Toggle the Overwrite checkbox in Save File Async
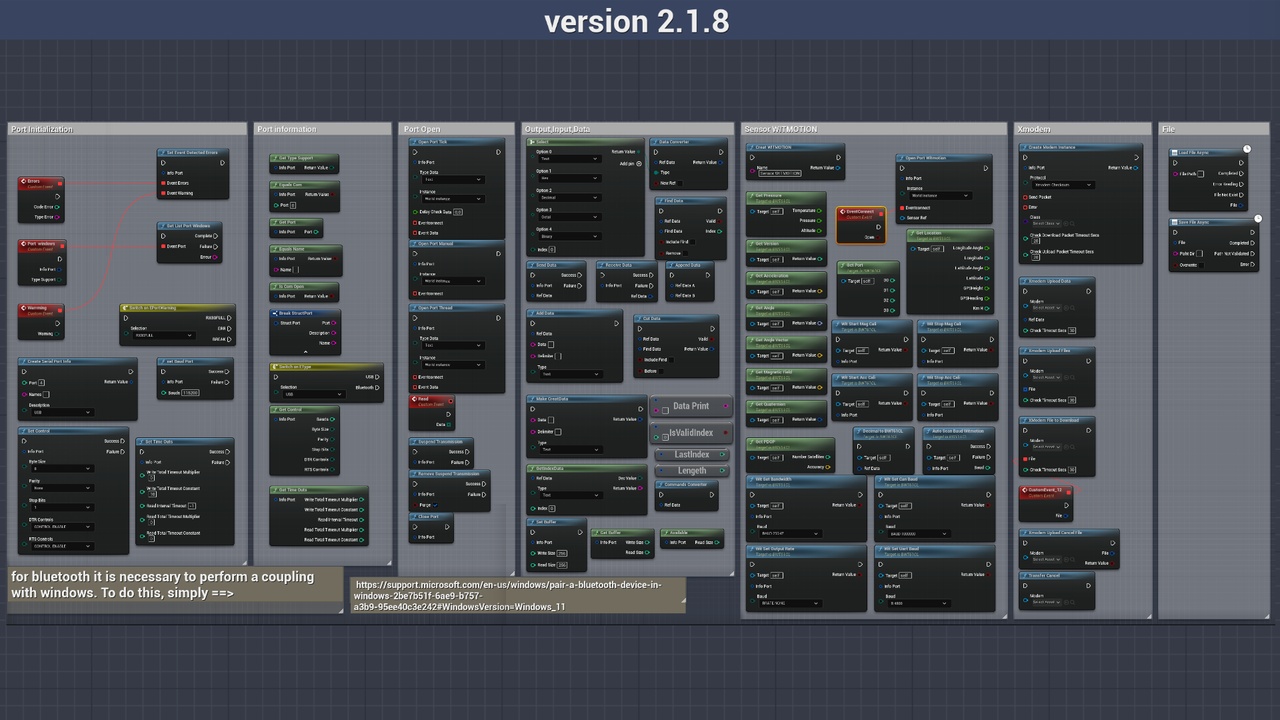Viewport: 1280px width, 720px height. [x=1201, y=265]
